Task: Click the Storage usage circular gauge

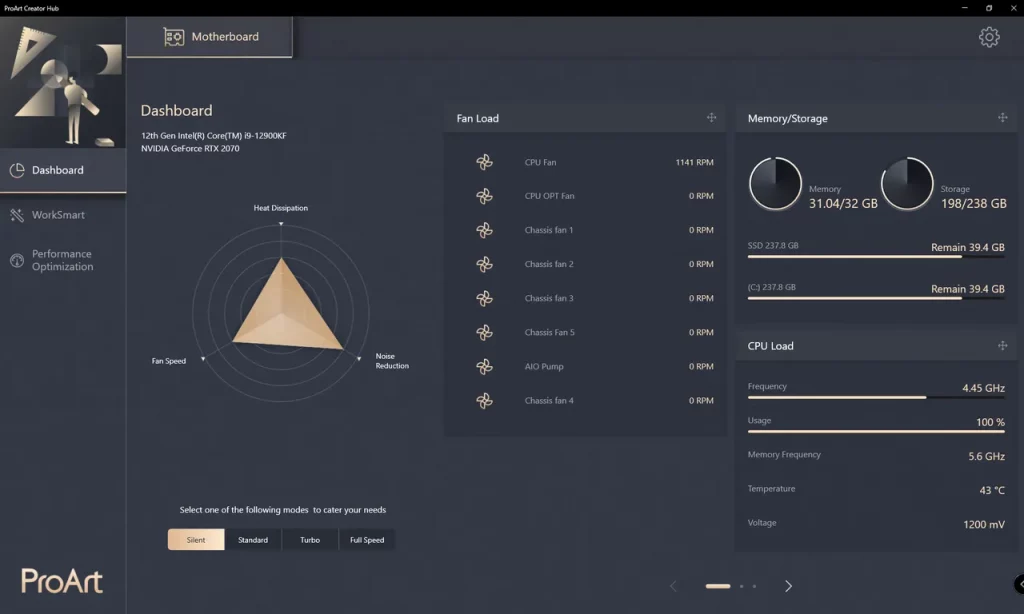Action: [x=907, y=184]
